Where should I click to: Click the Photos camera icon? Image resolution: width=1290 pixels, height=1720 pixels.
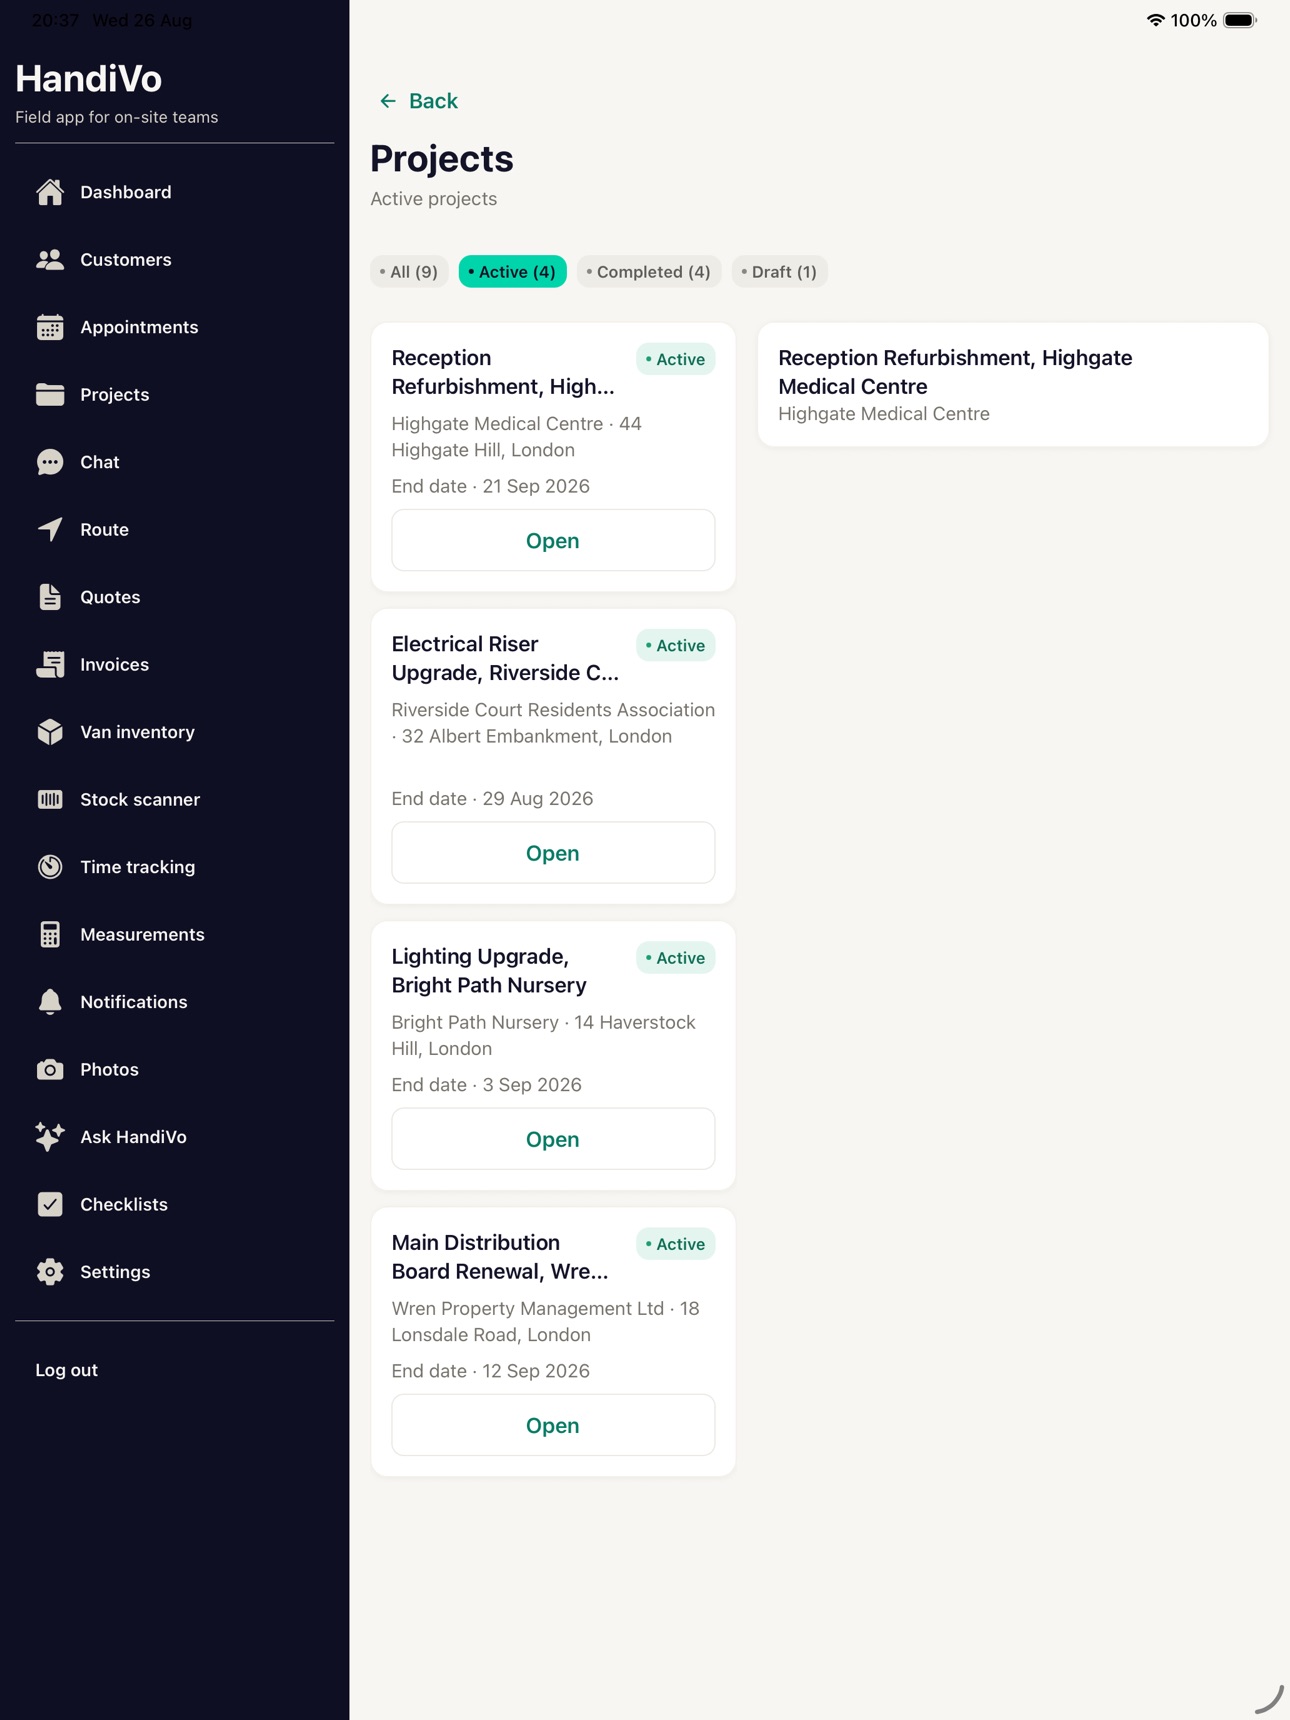(50, 1070)
